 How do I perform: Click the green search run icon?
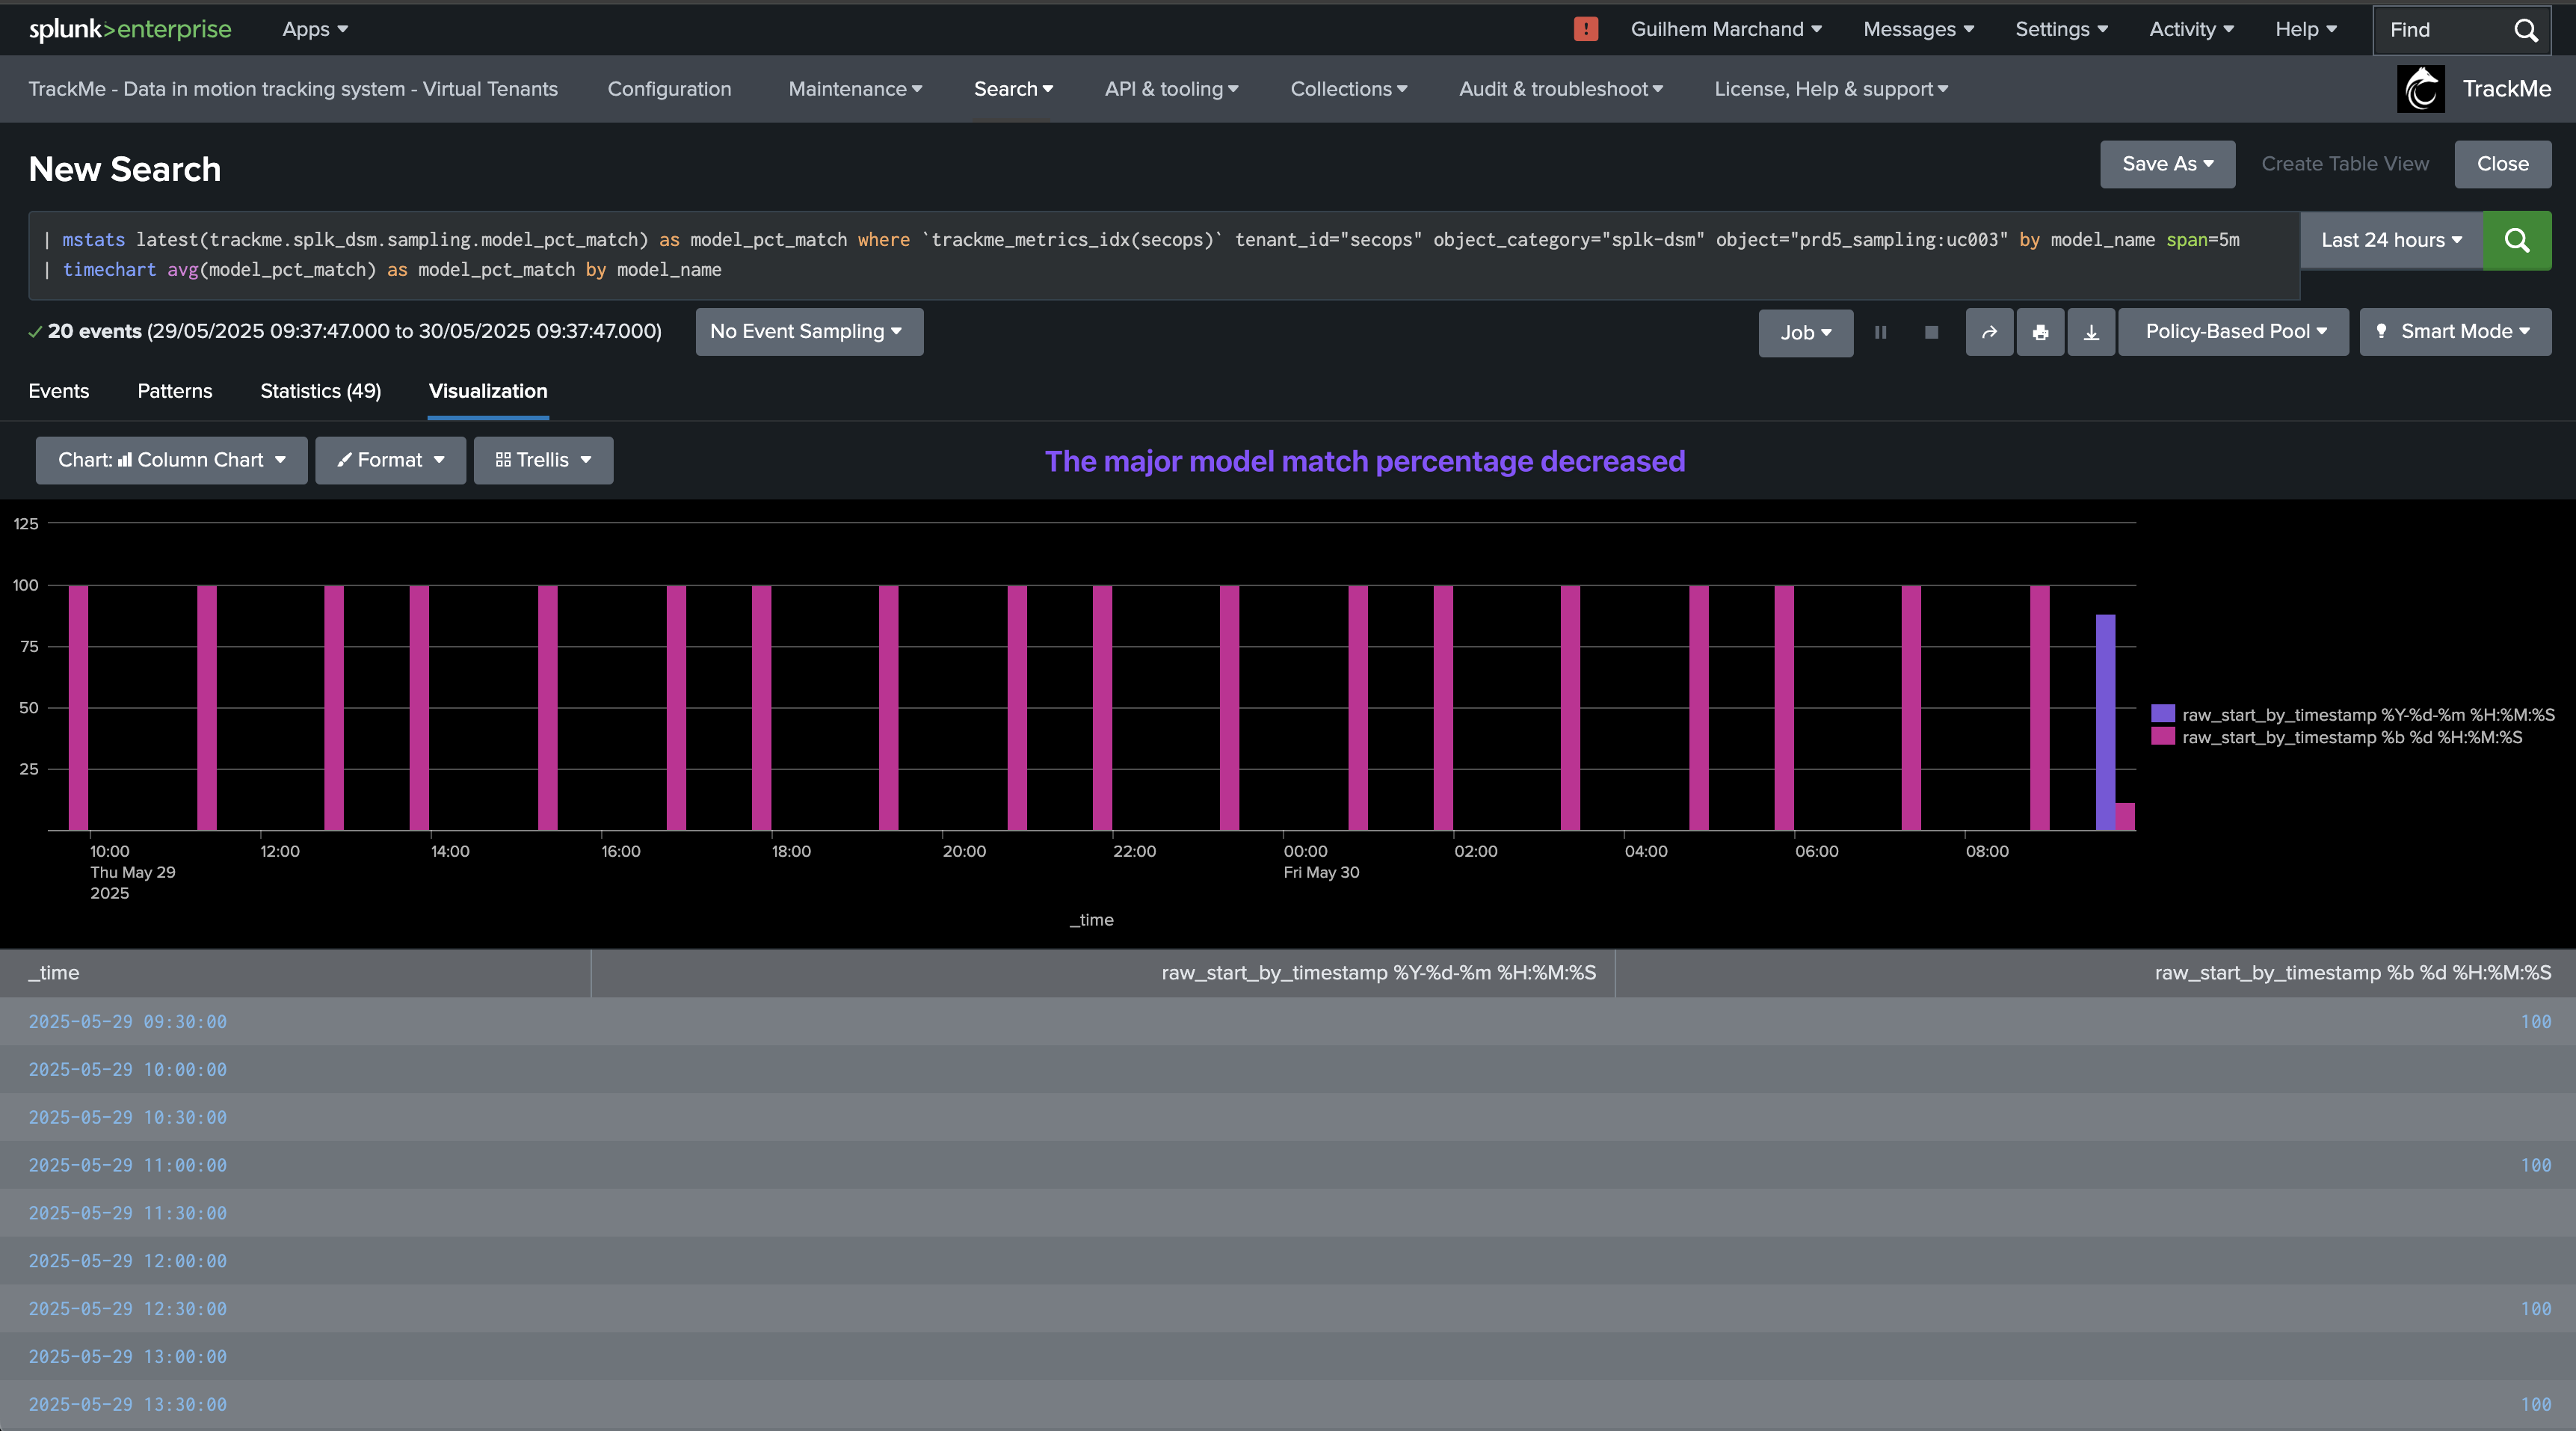coord(2516,240)
